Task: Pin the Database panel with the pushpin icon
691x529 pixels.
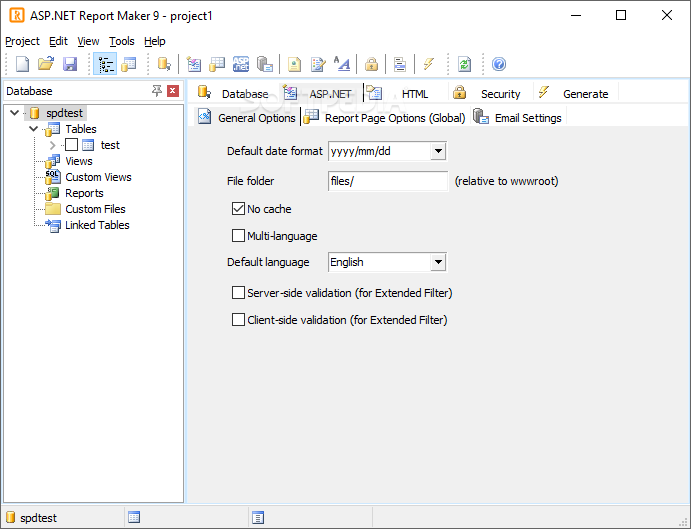Action: 157,91
